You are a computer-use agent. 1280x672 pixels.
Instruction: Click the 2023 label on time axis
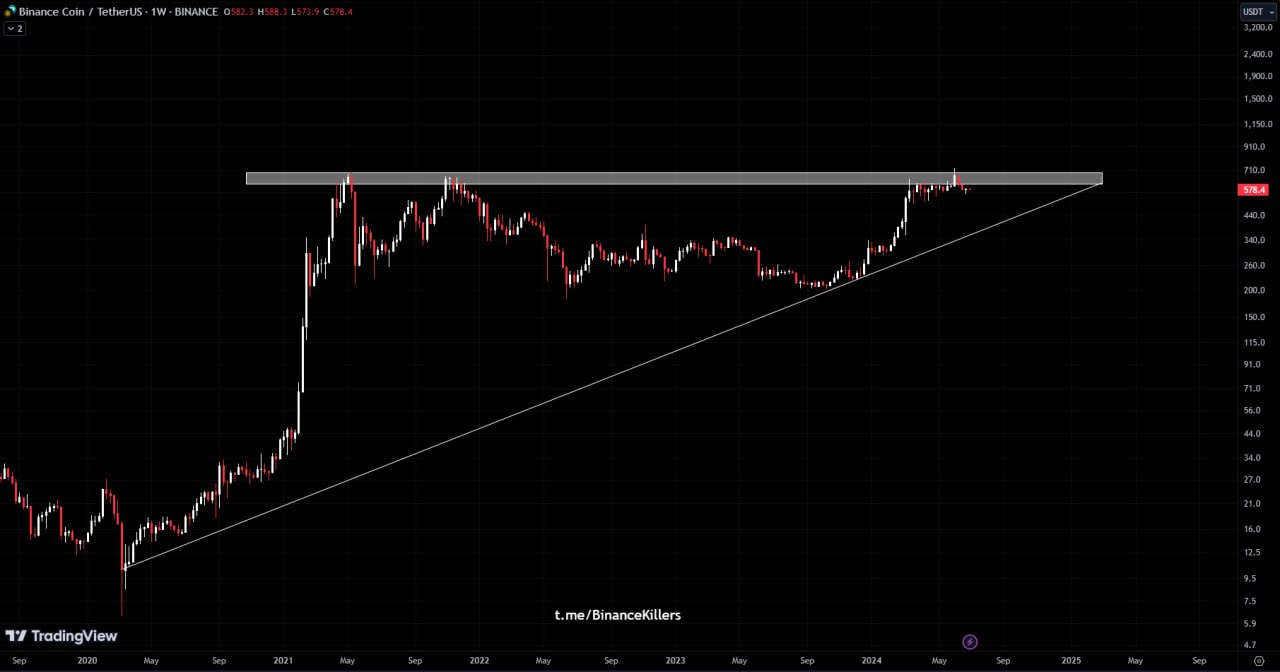pos(675,661)
